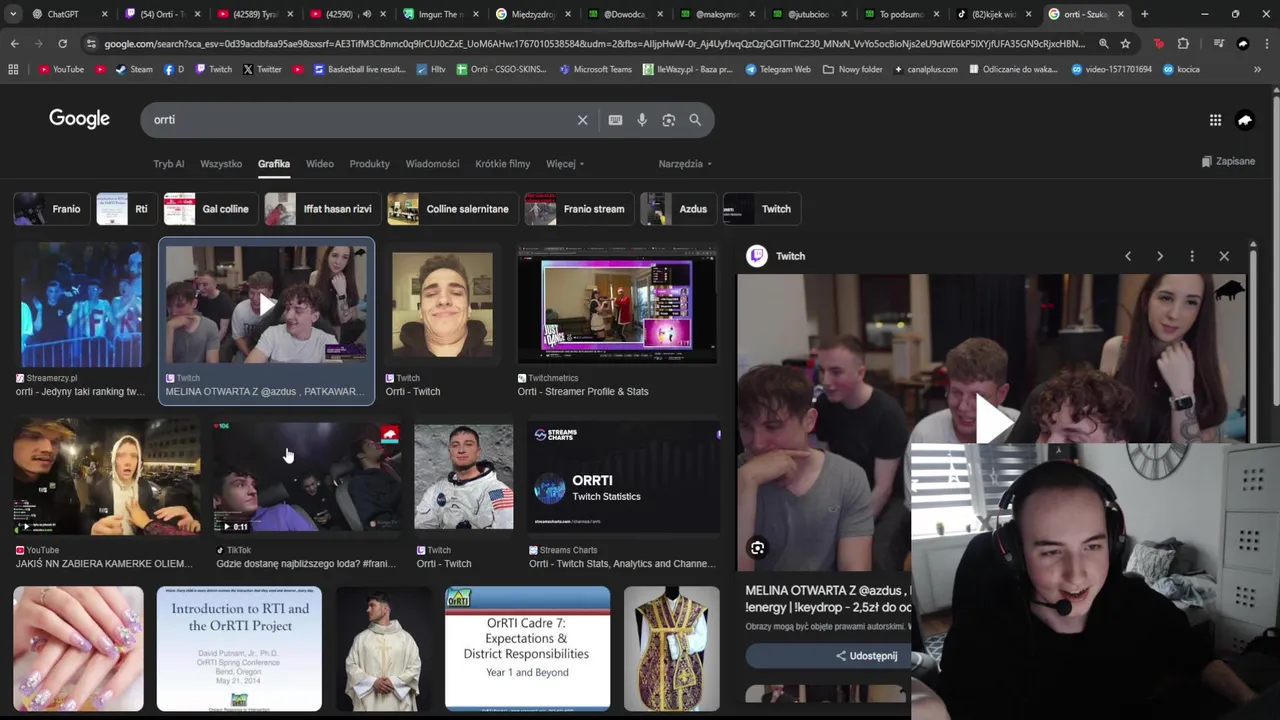This screenshot has height=720, width=1280.
Task: Open the TikTok 0:11 video thumbnail
Action: pyautogui.click(x=307, y=477)
